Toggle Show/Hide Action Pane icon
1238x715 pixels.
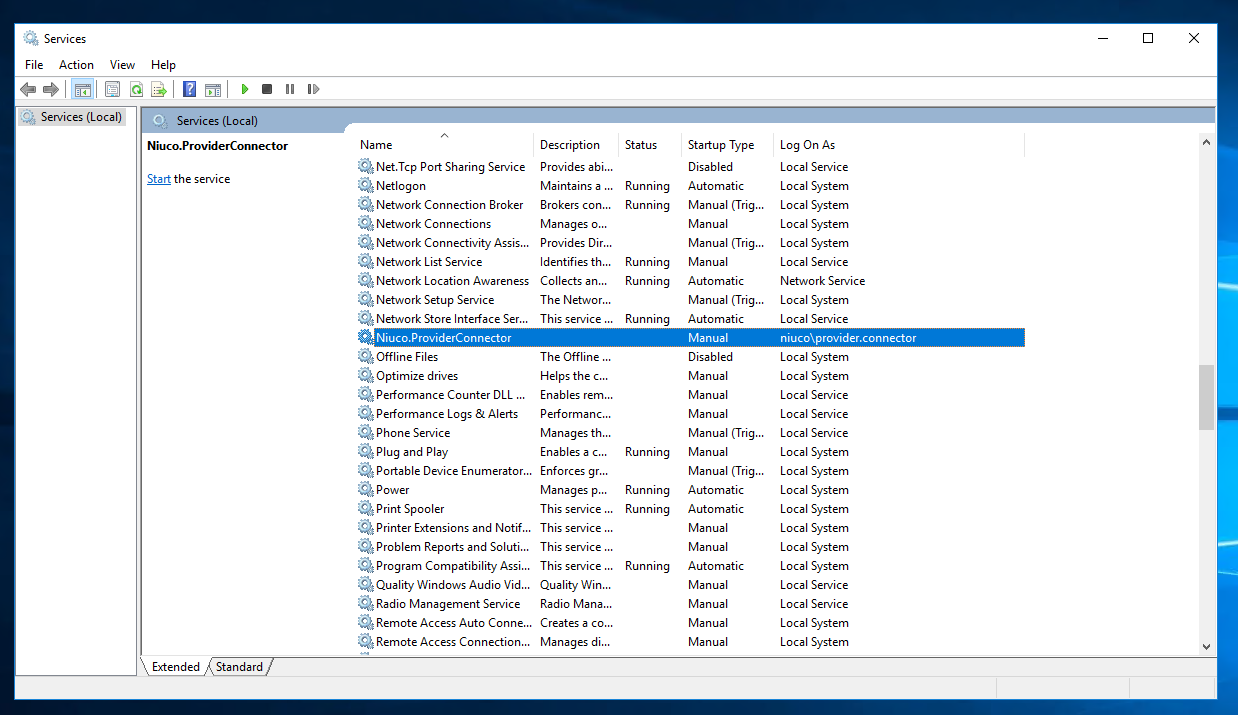212,89
